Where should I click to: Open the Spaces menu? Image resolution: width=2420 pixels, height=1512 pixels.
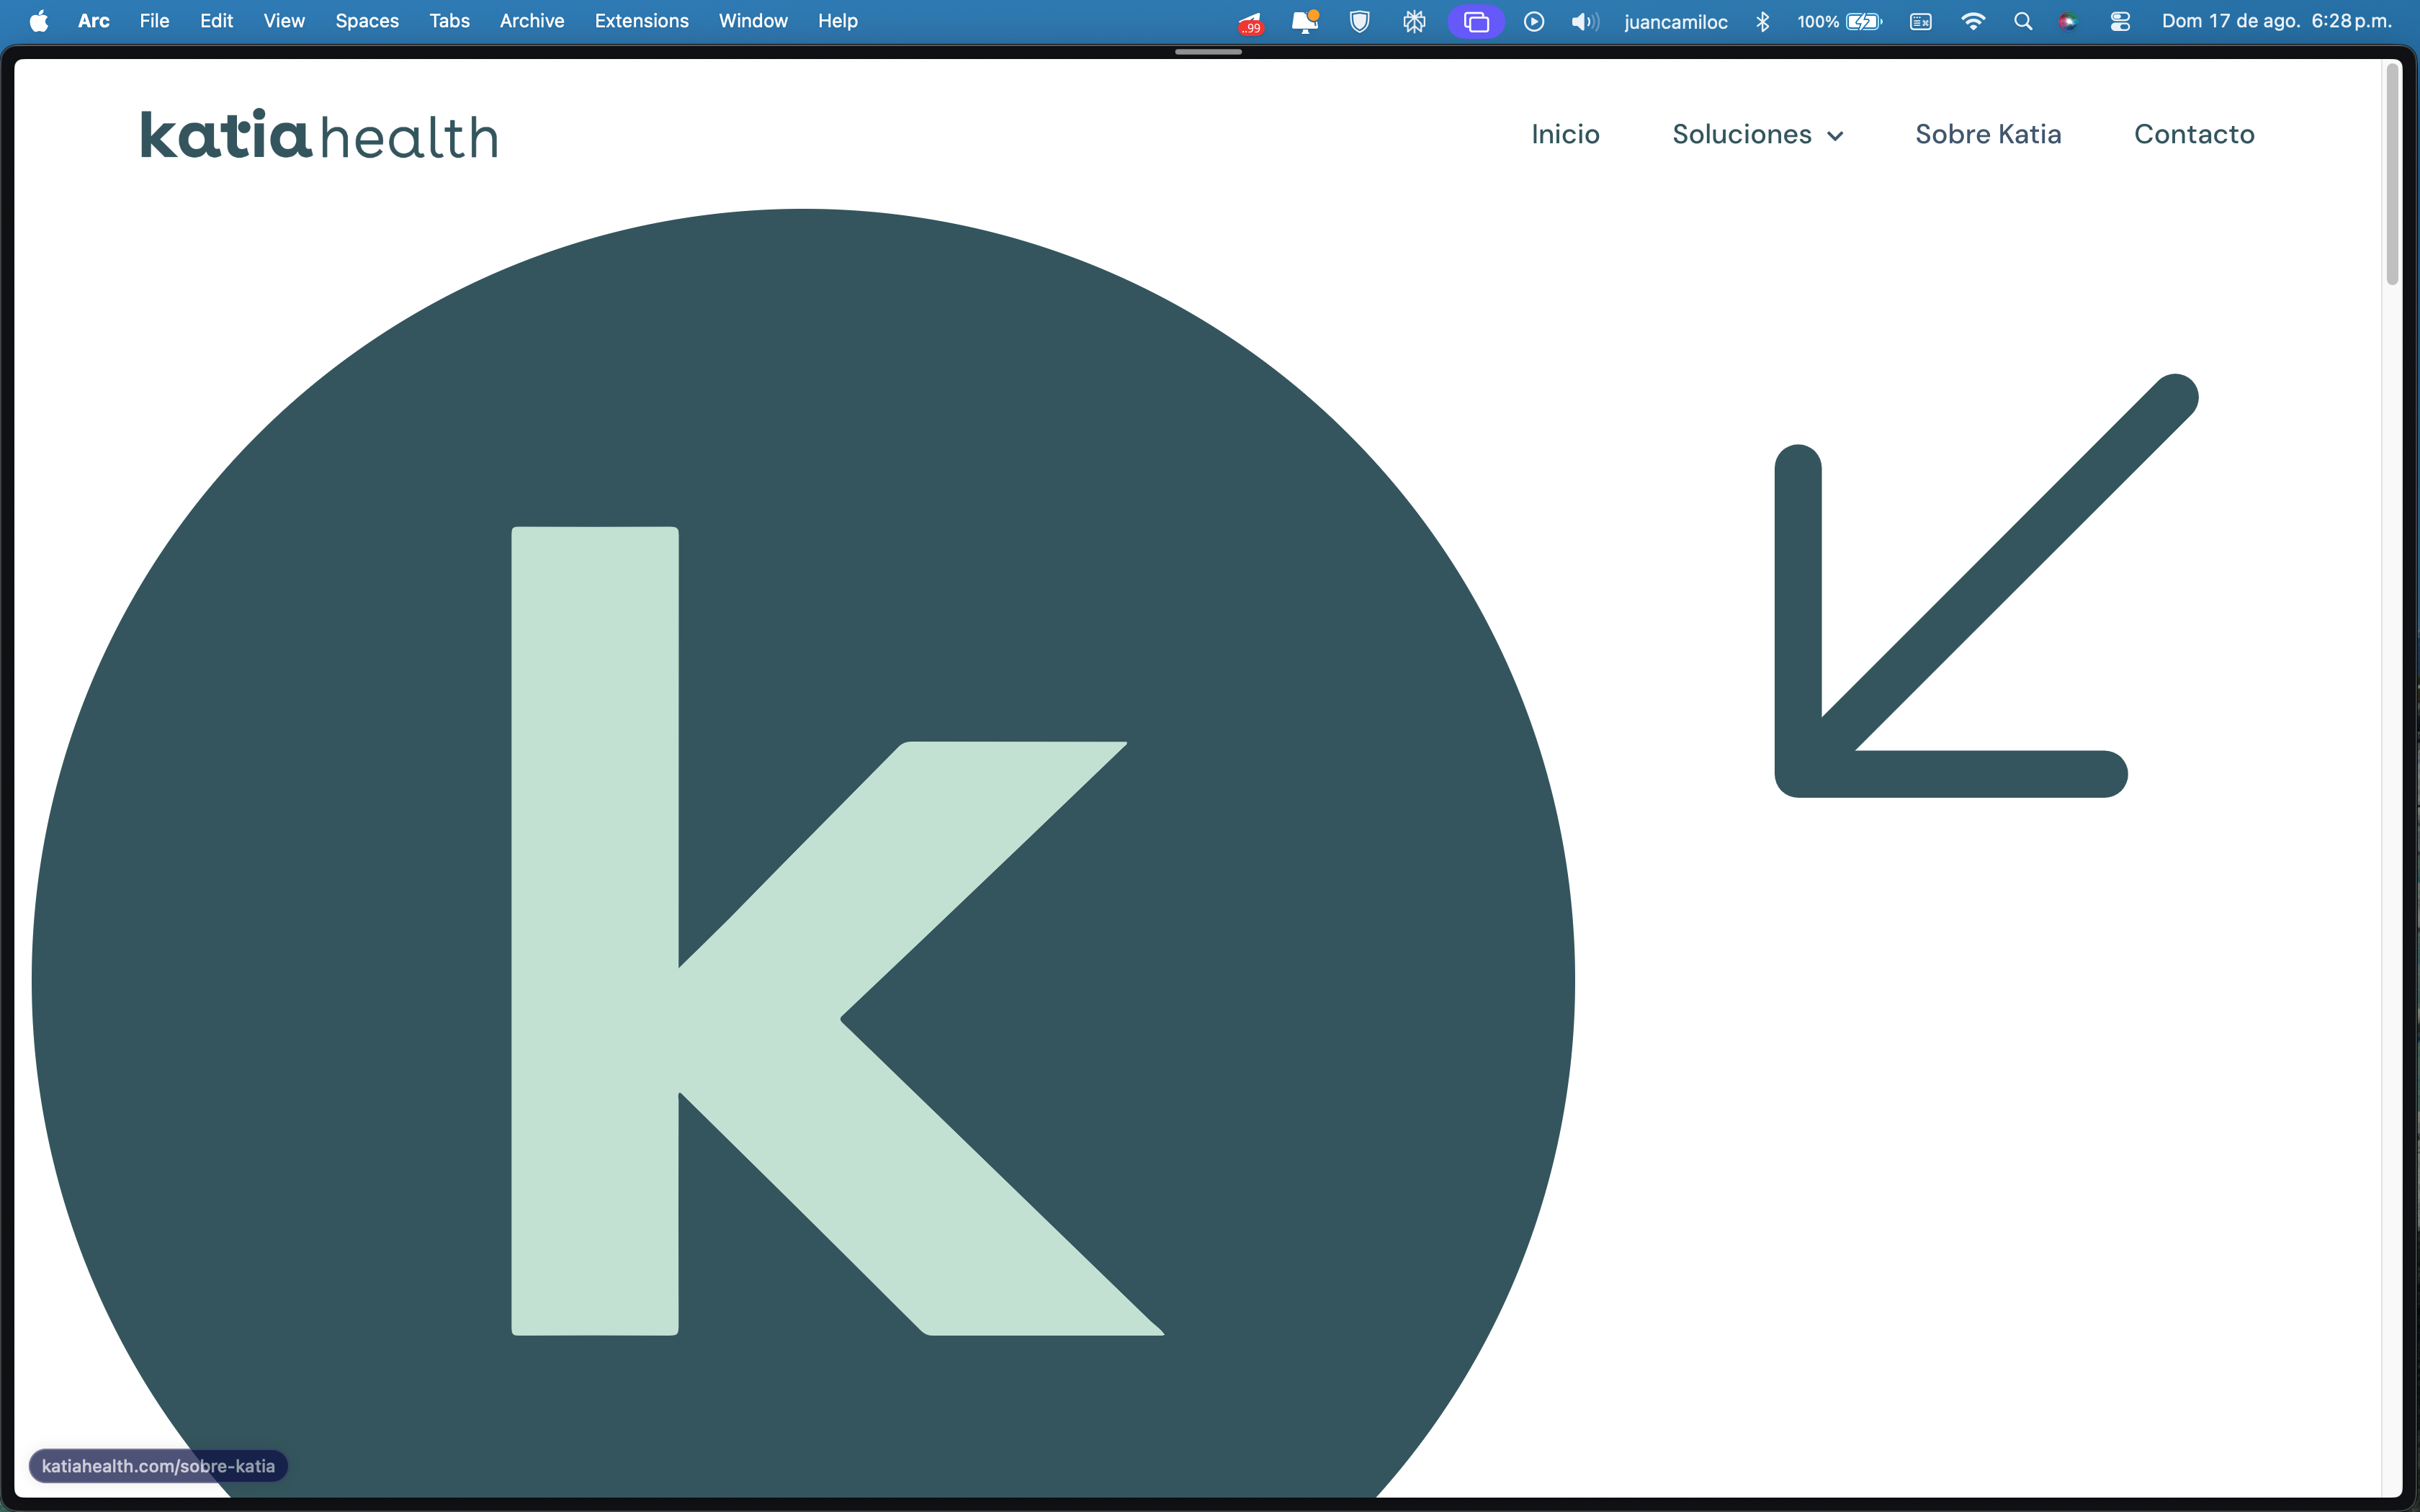coord(367,21)
